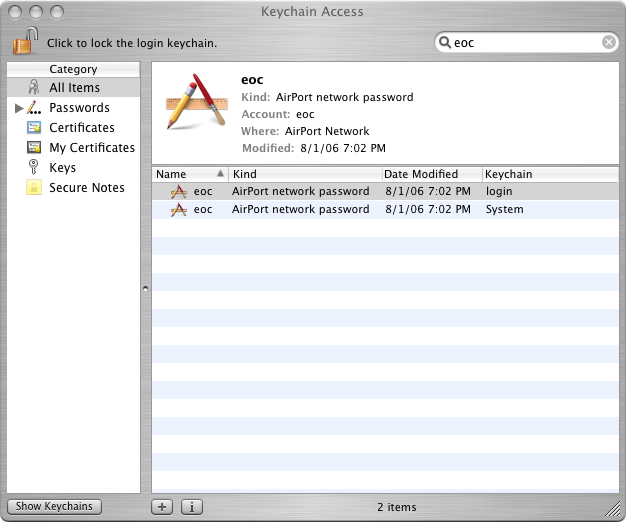Click the Kind detail line in detail pane
The image size is (626, 522).
pos(327,97)
